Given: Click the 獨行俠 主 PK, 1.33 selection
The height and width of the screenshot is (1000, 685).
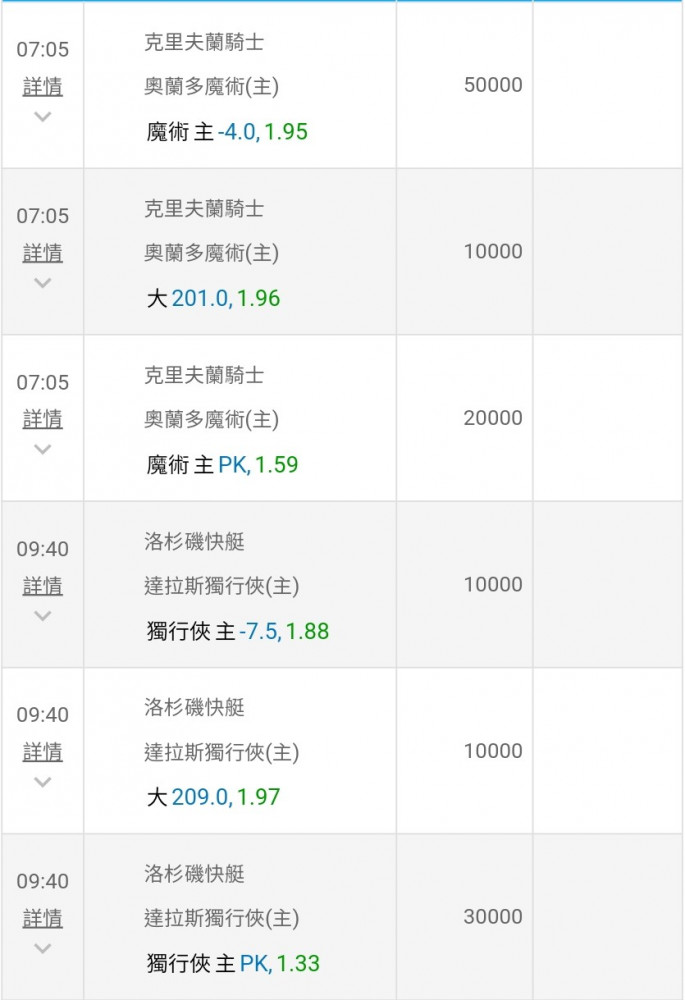Looking at the screenshot, I should click(233, 964).
